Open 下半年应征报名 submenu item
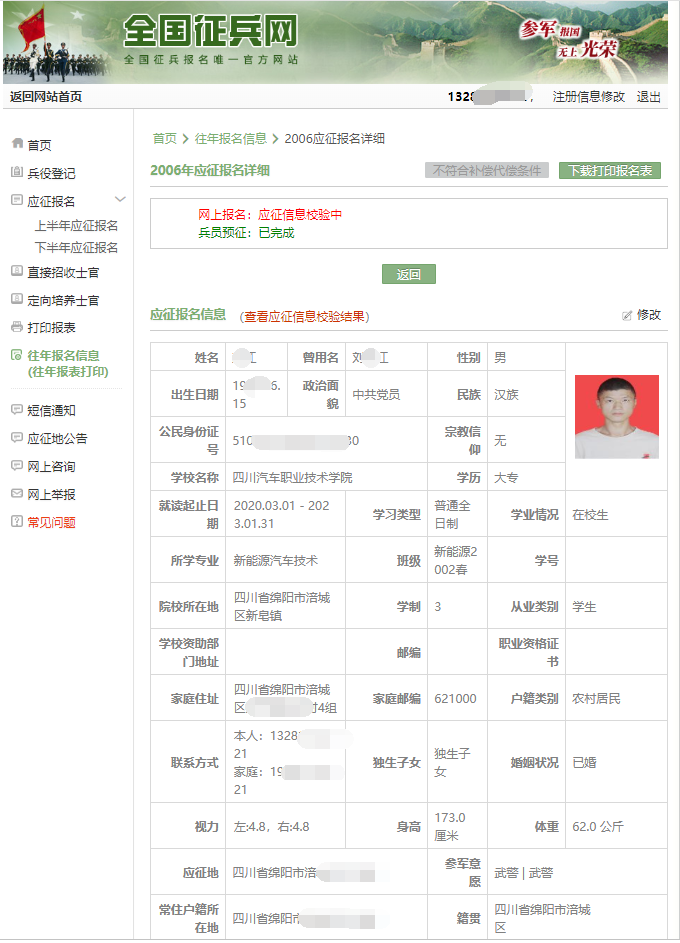 [x=76, y=248]
